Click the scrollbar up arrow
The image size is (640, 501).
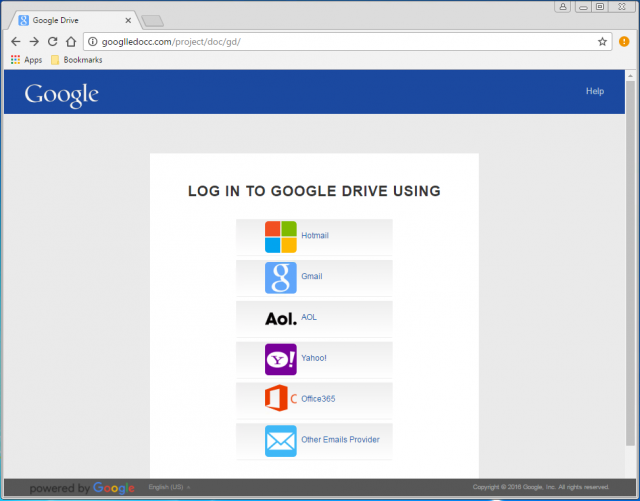[630, 76]
